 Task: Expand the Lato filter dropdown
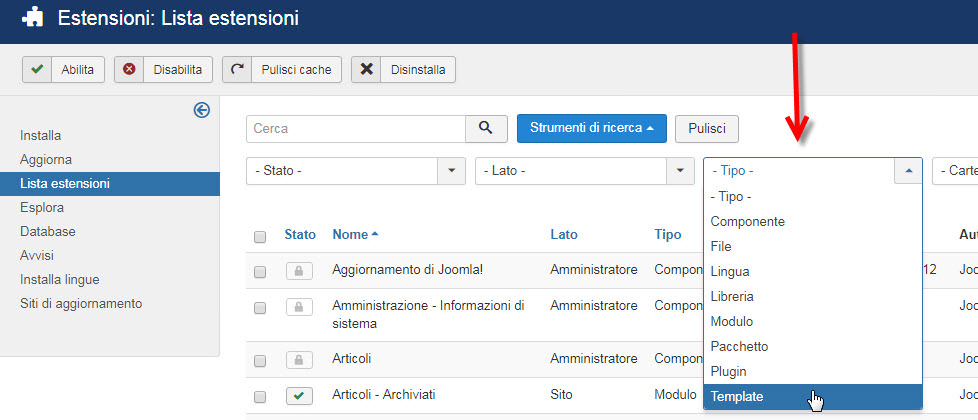coord(584,171)
